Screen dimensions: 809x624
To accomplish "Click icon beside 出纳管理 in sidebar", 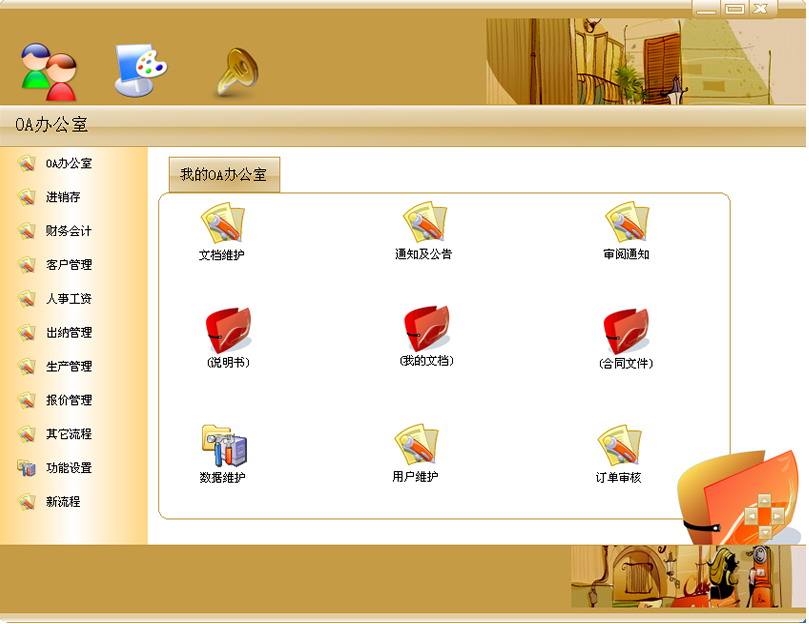I will tap(26, 332).
